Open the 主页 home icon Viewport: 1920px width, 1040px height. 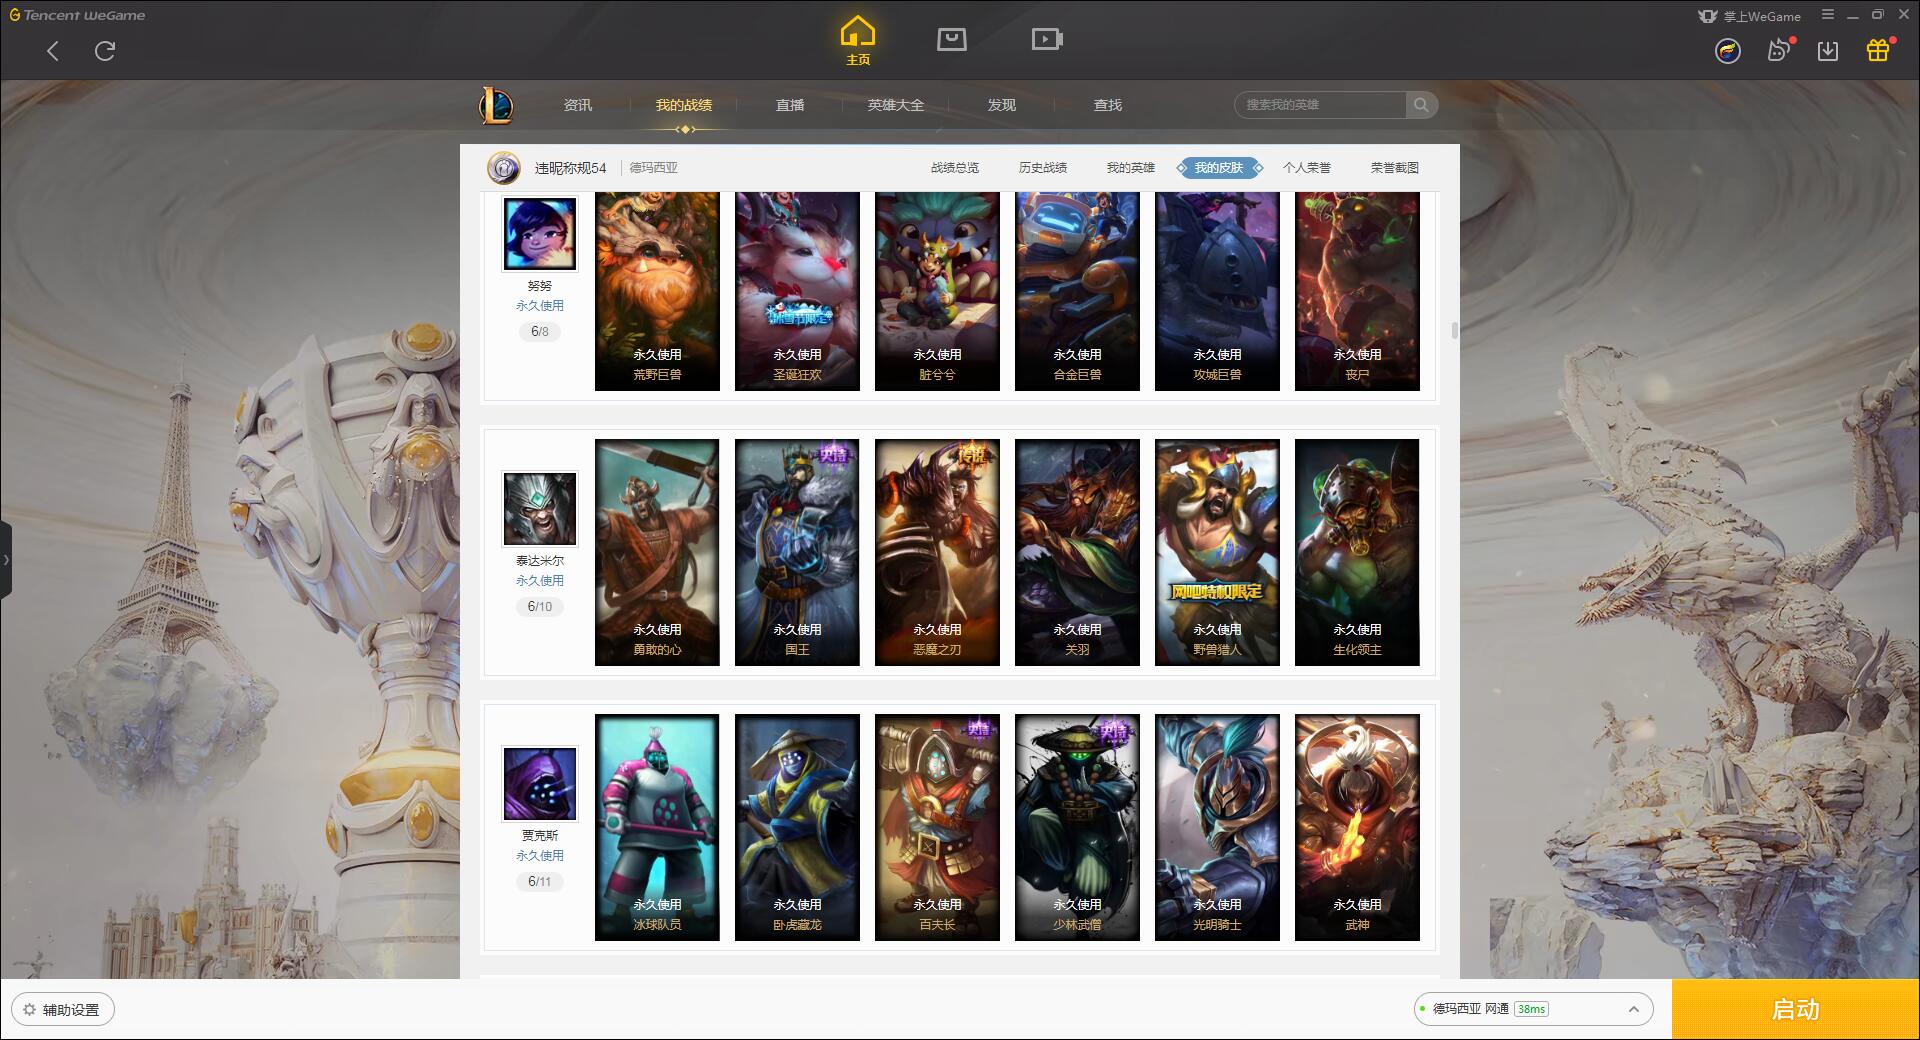coord(858,40)
